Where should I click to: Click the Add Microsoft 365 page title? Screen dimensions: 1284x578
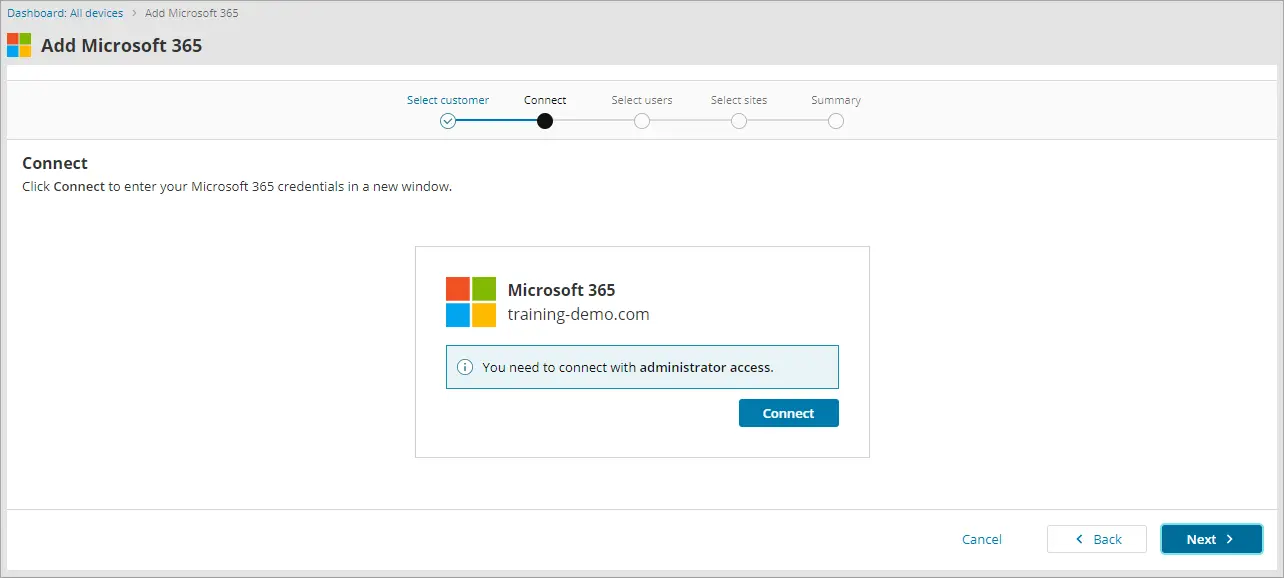pos(122,45)
